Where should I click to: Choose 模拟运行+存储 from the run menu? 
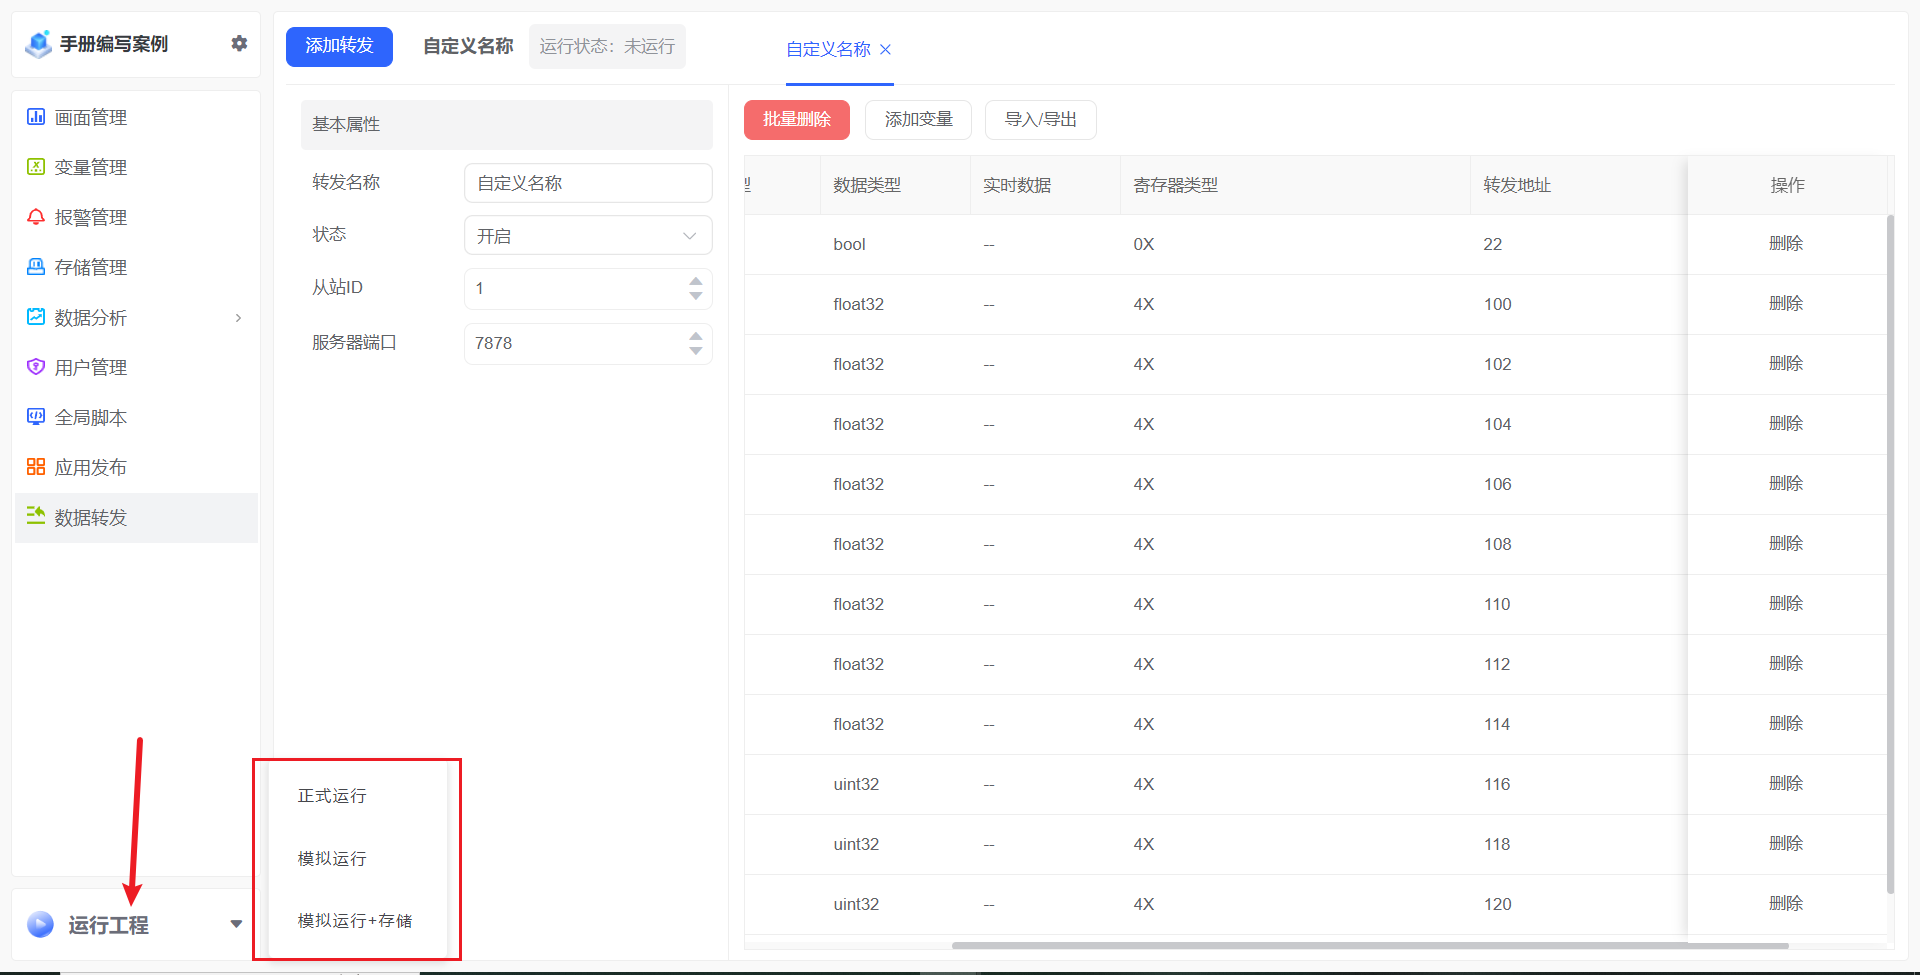coord(355,921)
